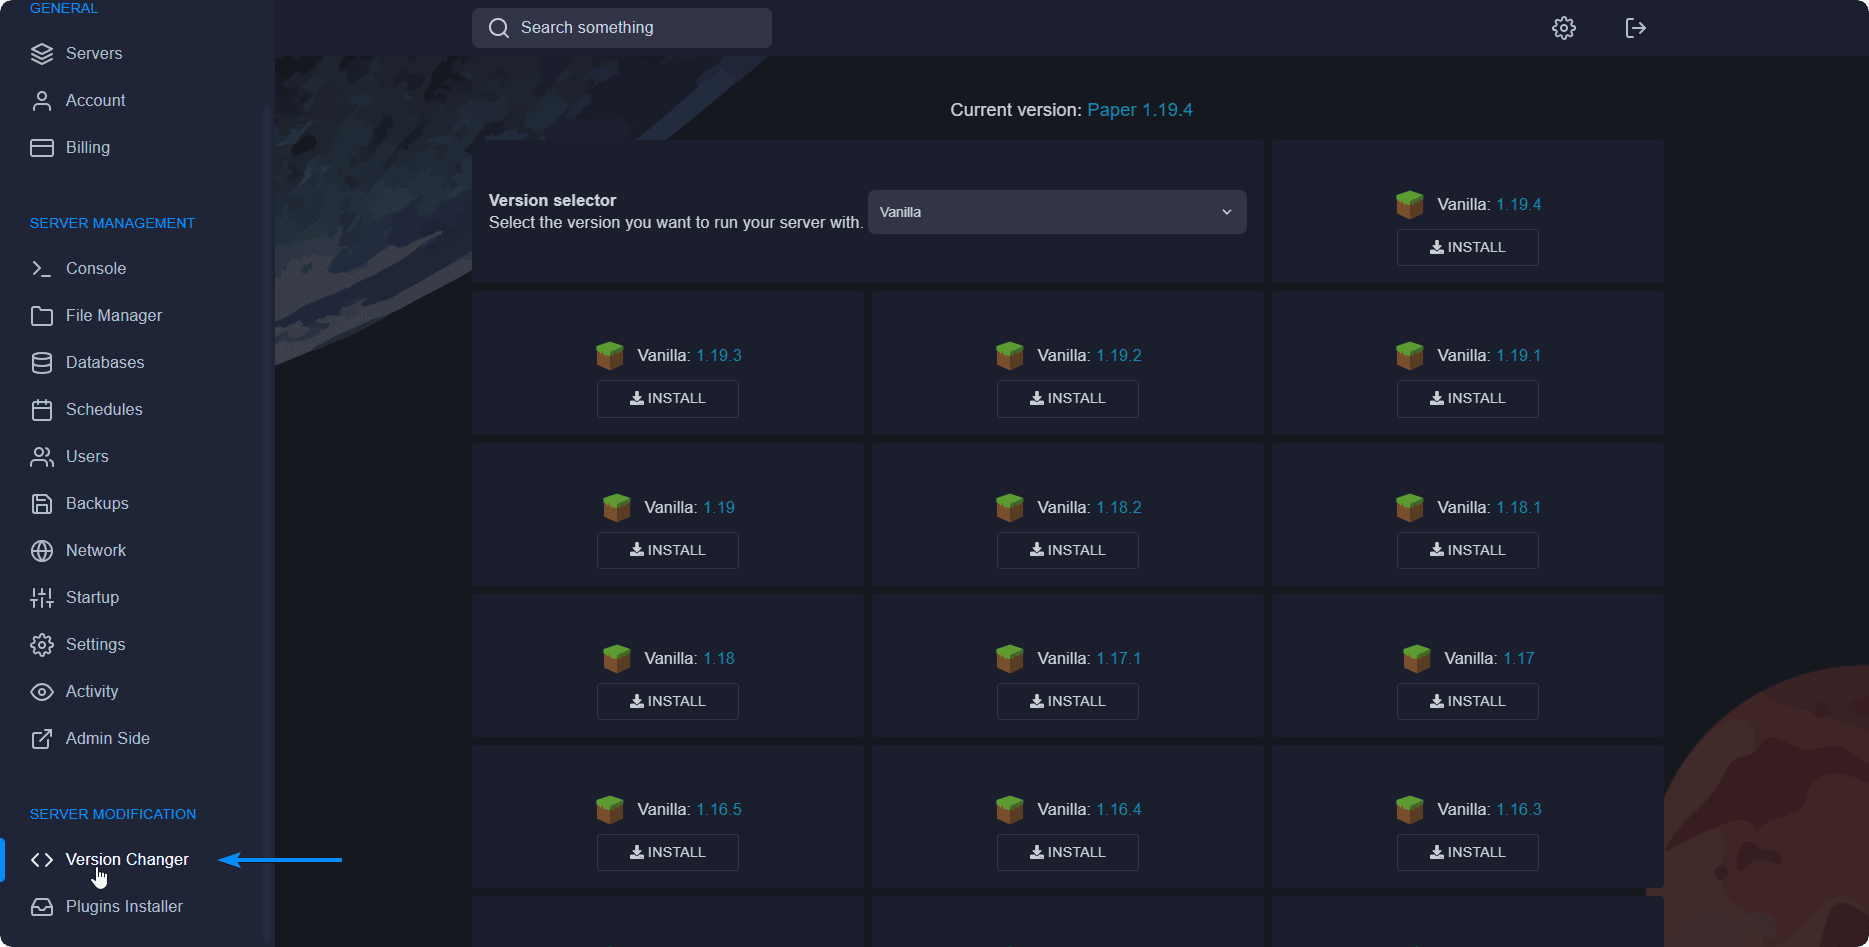Viewport: 1869px width, 947px height.
Task: Open the Console page from sidebar
Action: 95,268
